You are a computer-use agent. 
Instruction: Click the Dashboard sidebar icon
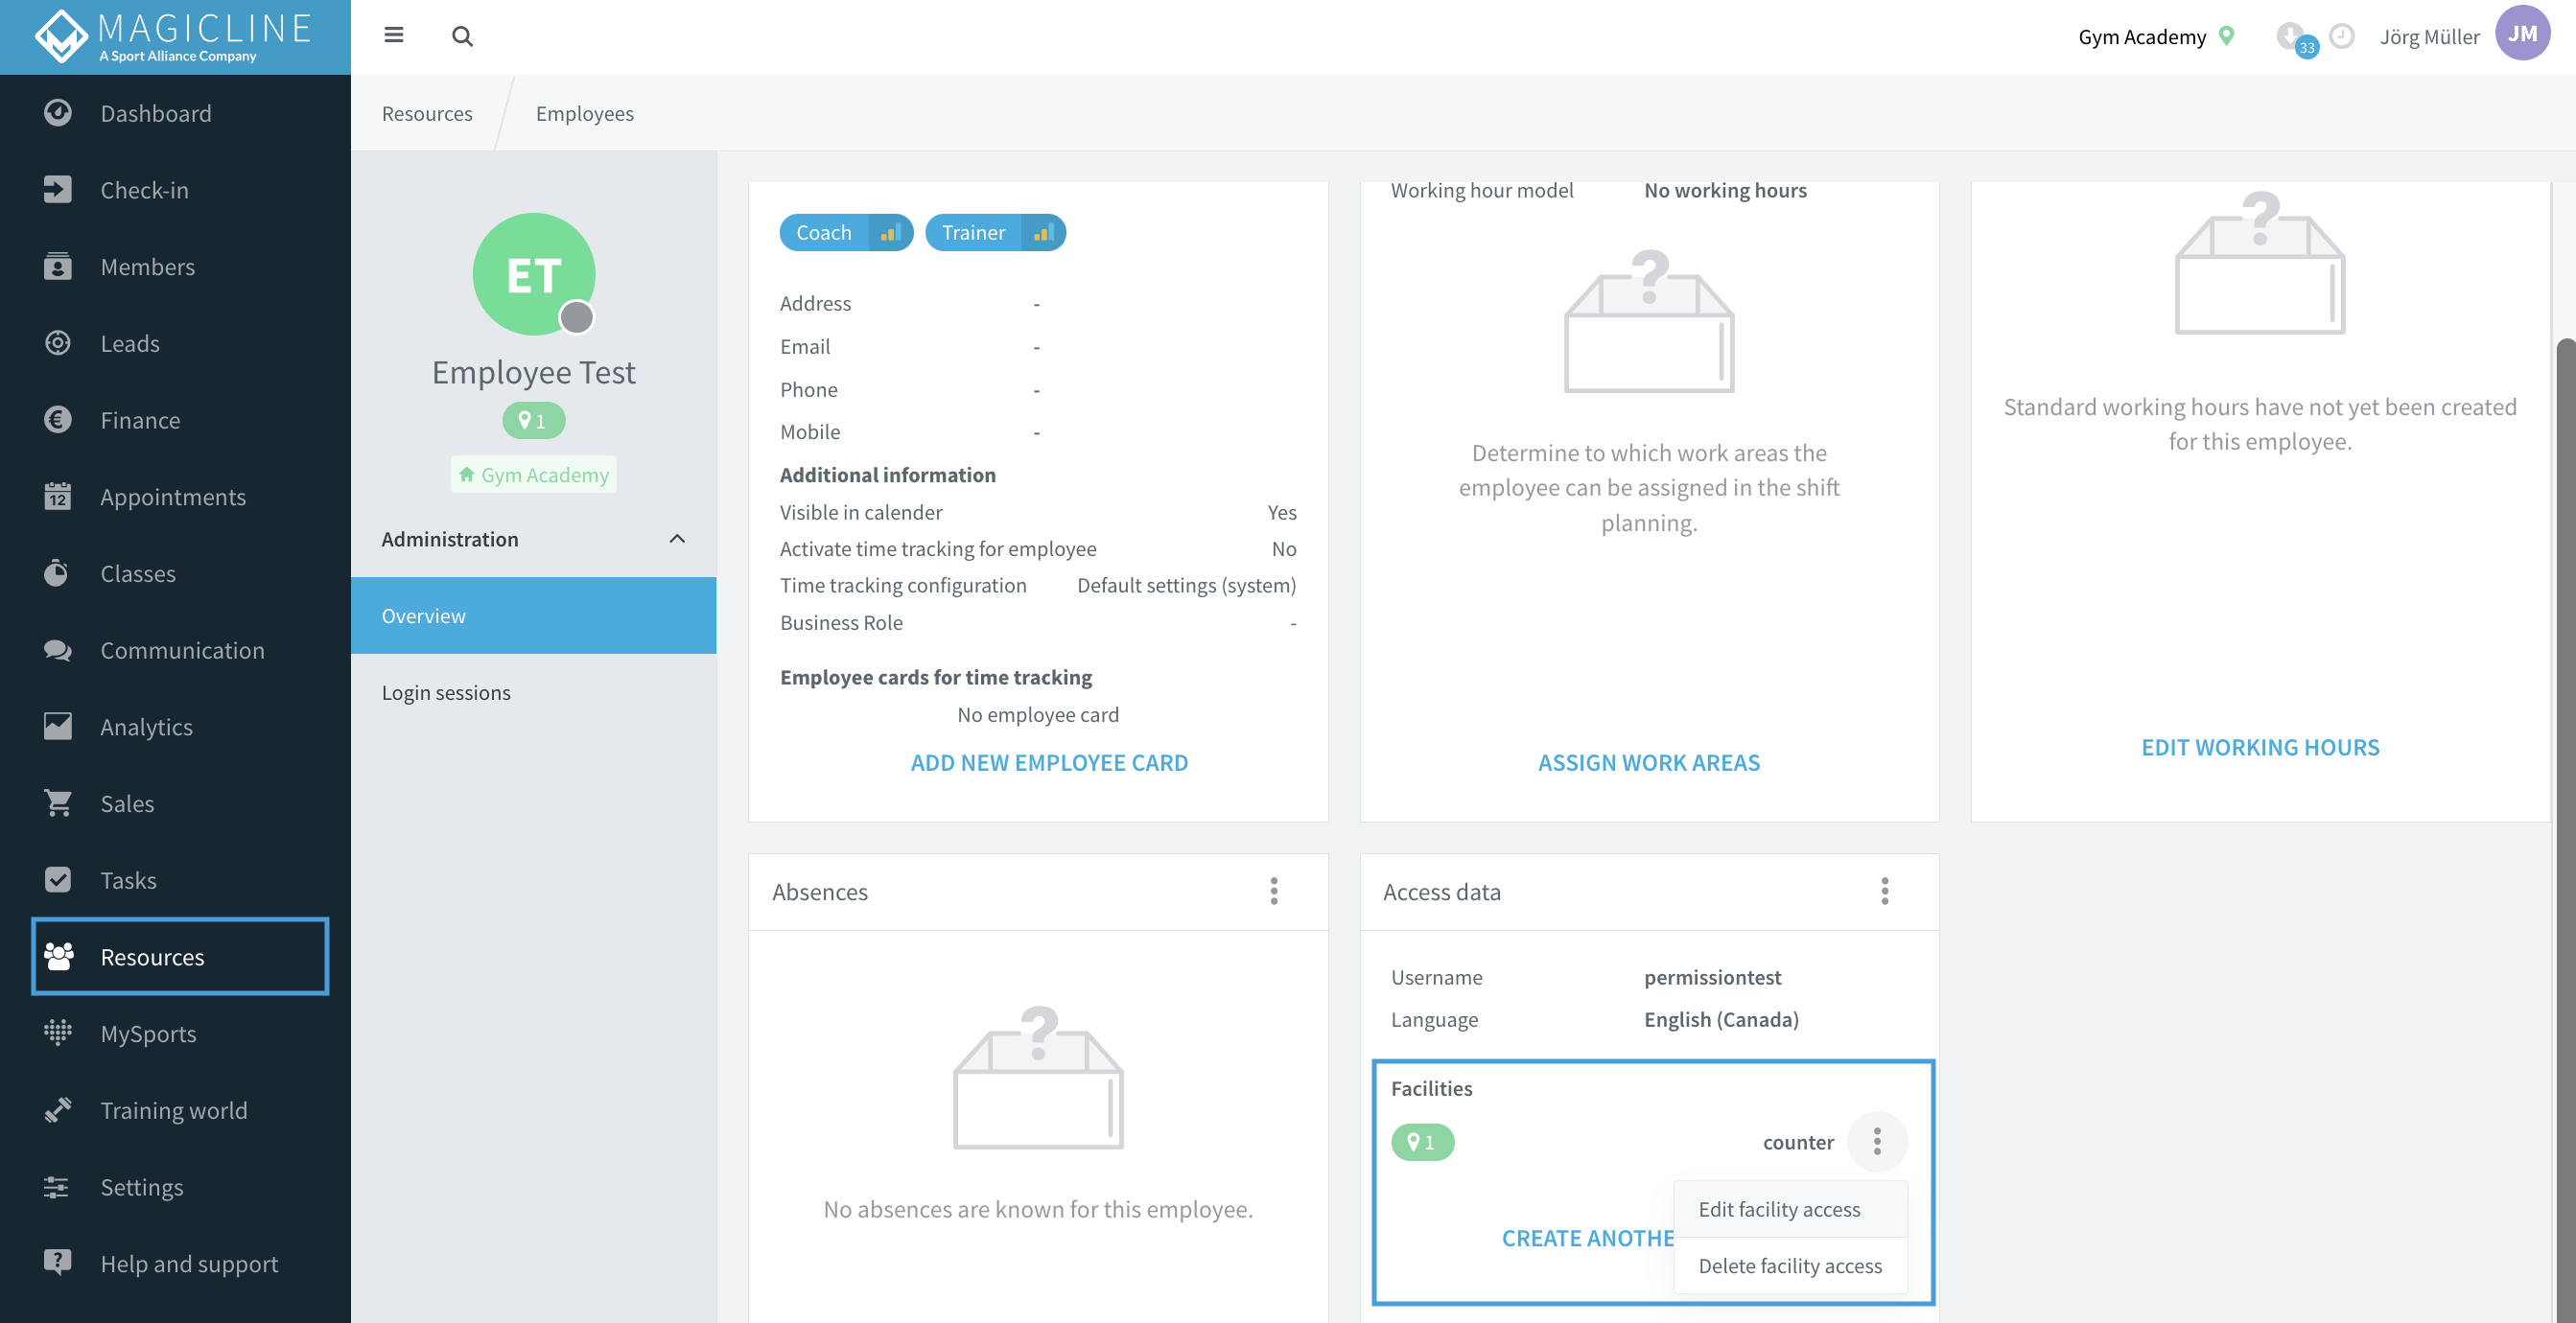pyautogui.click(x=57, y=113)
